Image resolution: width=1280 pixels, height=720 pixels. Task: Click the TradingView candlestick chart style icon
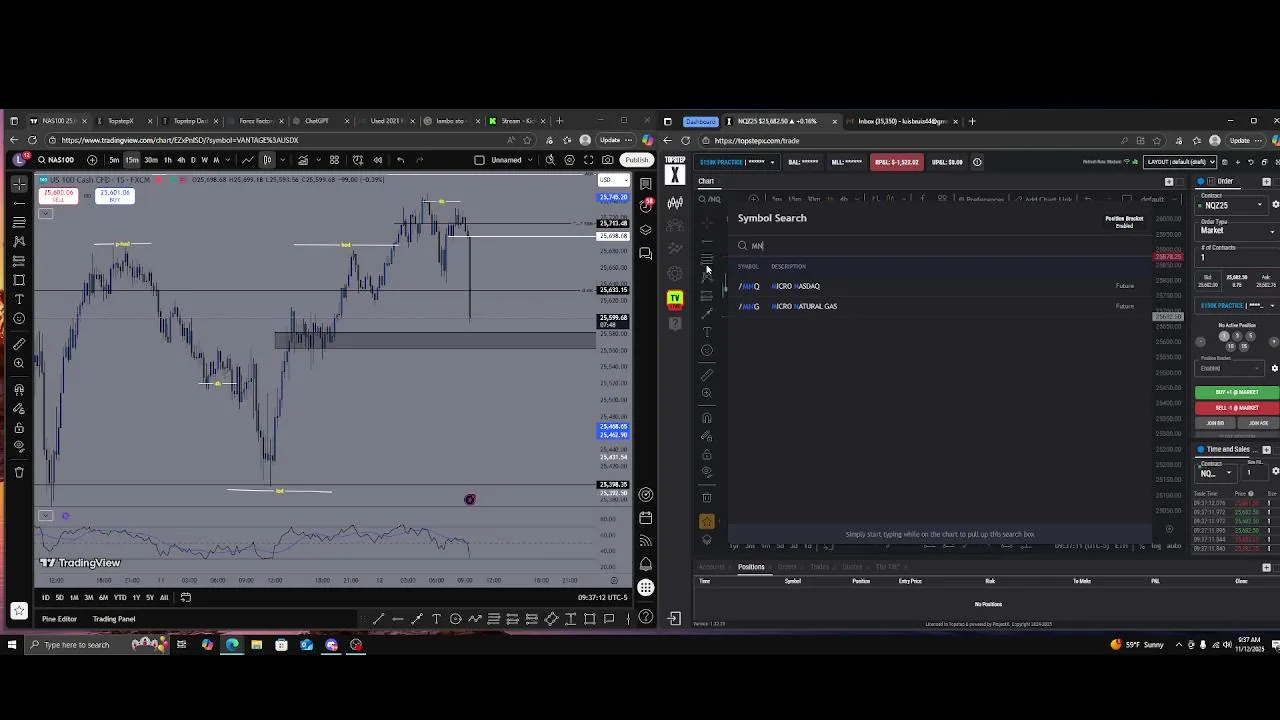click(267, 160)
